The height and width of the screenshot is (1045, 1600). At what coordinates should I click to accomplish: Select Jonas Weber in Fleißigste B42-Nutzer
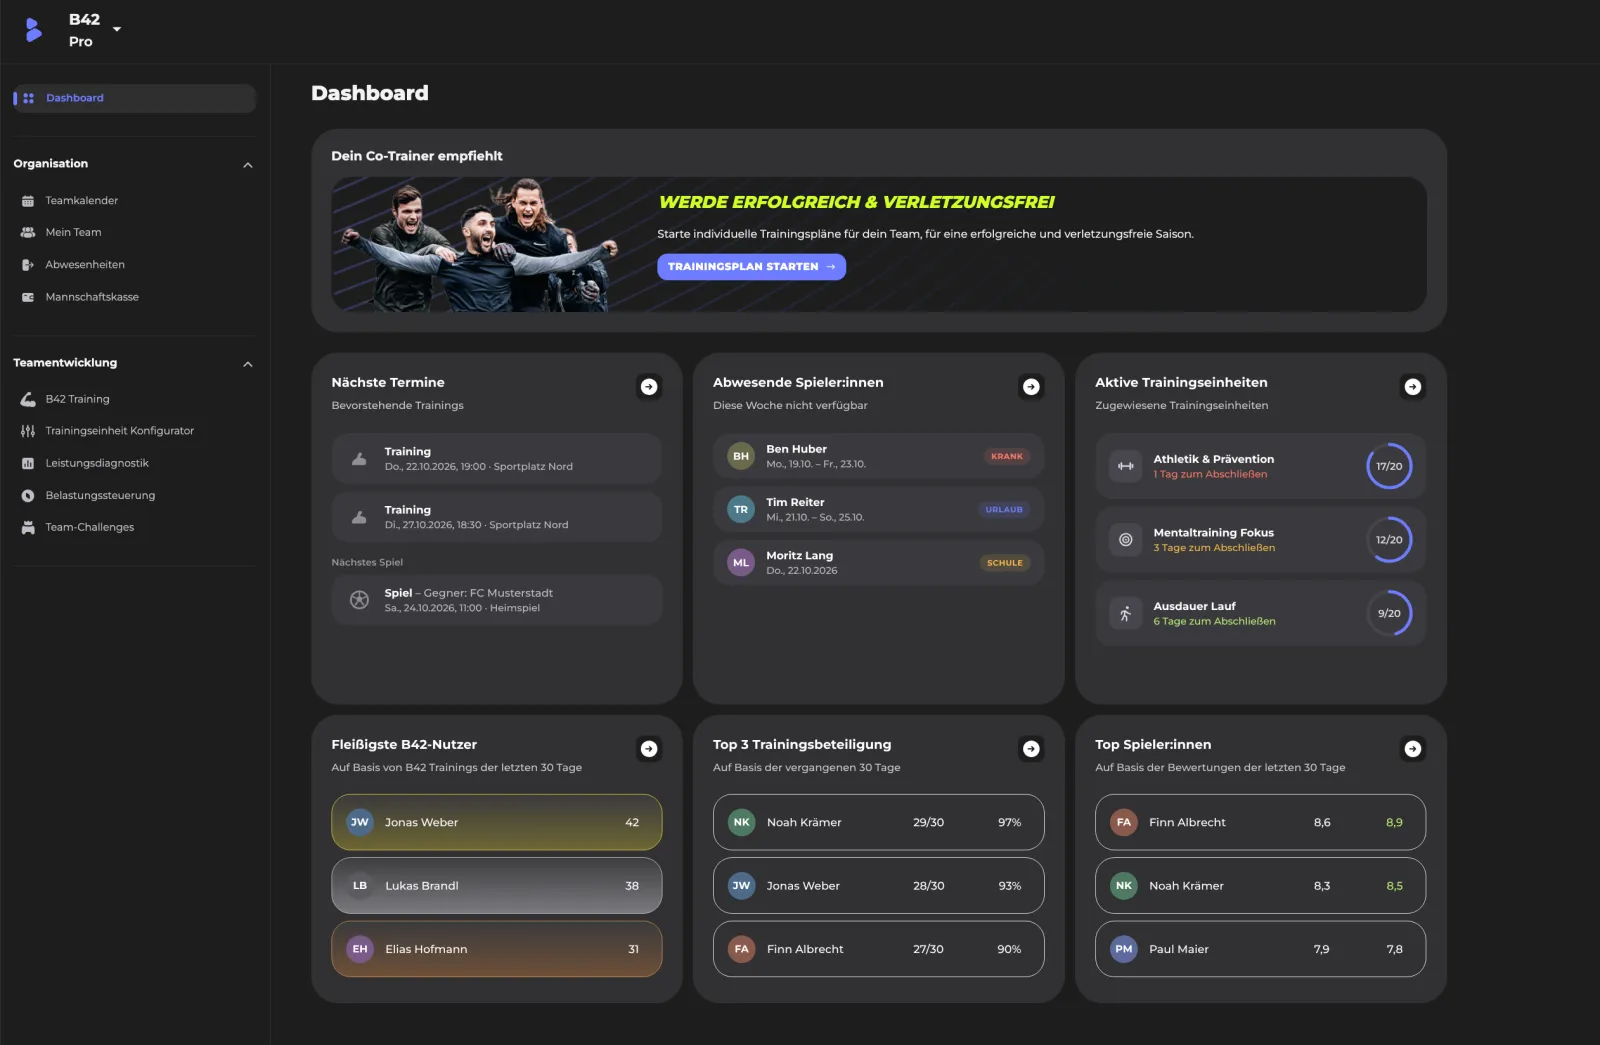coord(497,823)
